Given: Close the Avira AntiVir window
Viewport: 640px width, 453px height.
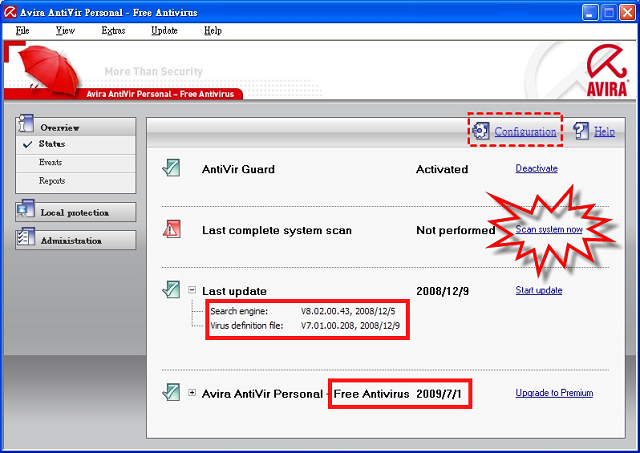Looking at the screenshot, I should click(x=627, y=13).
